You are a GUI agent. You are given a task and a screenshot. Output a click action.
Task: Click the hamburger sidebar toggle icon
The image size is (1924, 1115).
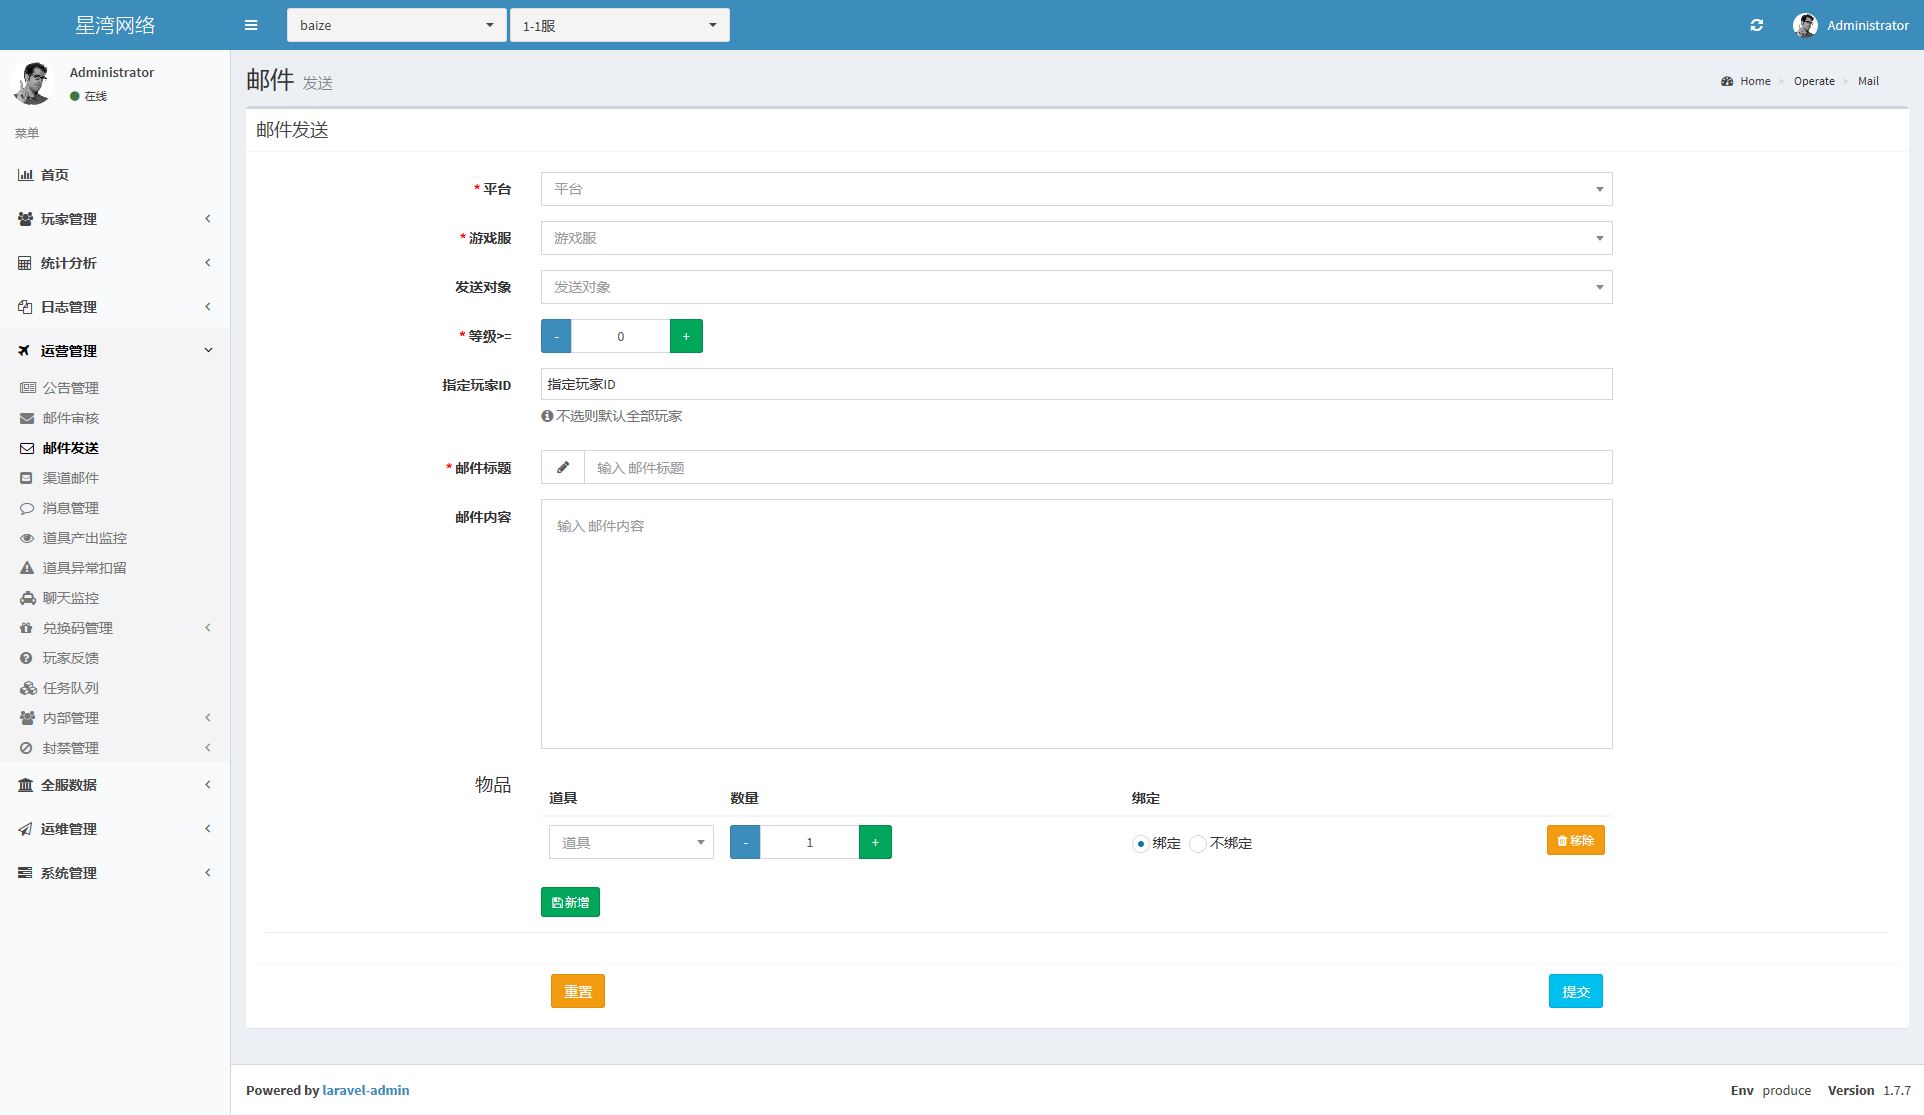tap(251, 25)
